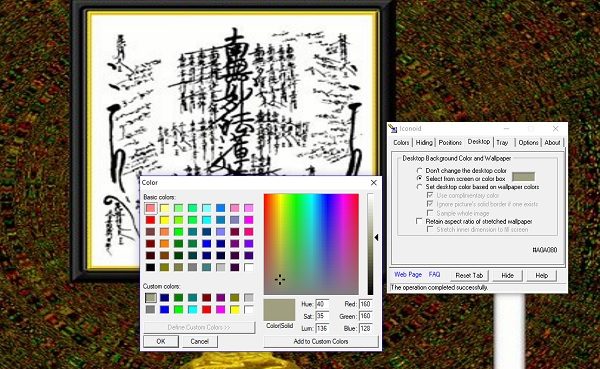Screen dimensions: 600x369
Task: Select the blue custom color swatch
Action: [165, 309]
